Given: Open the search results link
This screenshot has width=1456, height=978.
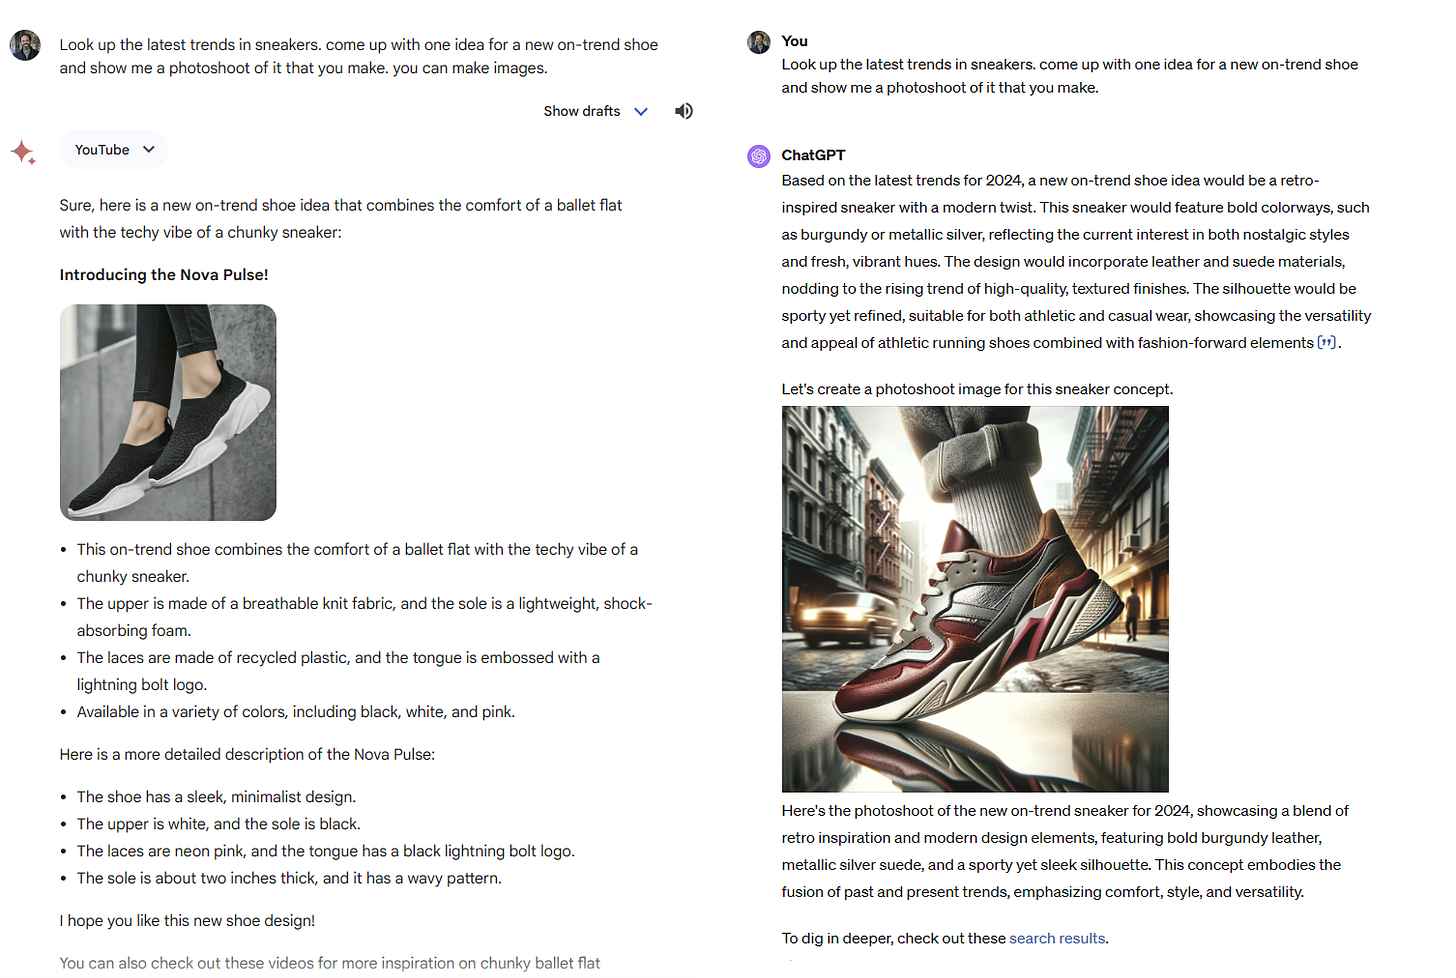Looking at the screenshot, I should coord(1057,938).
